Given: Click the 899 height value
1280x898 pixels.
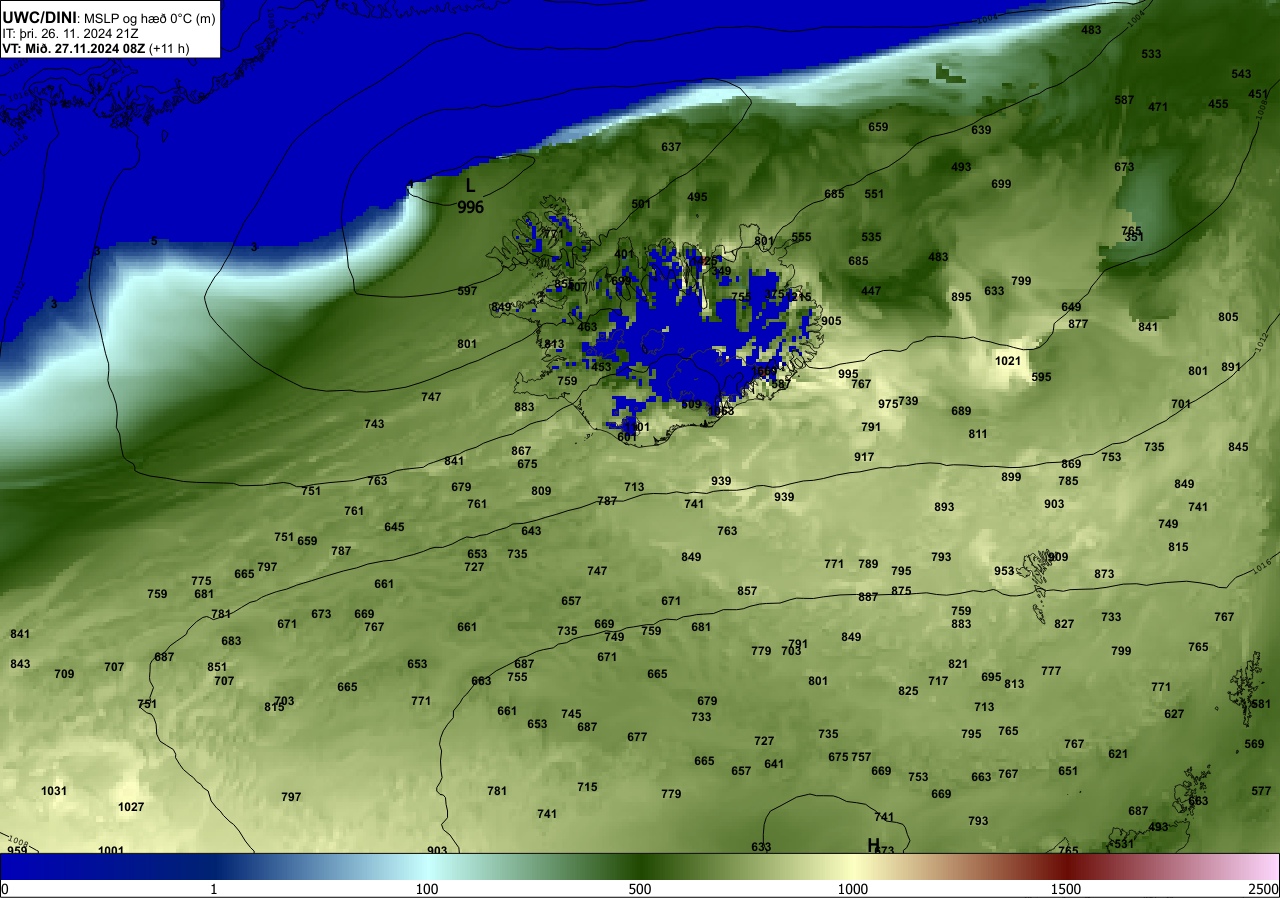Looking at the screenshot, I should (1011, 477).
